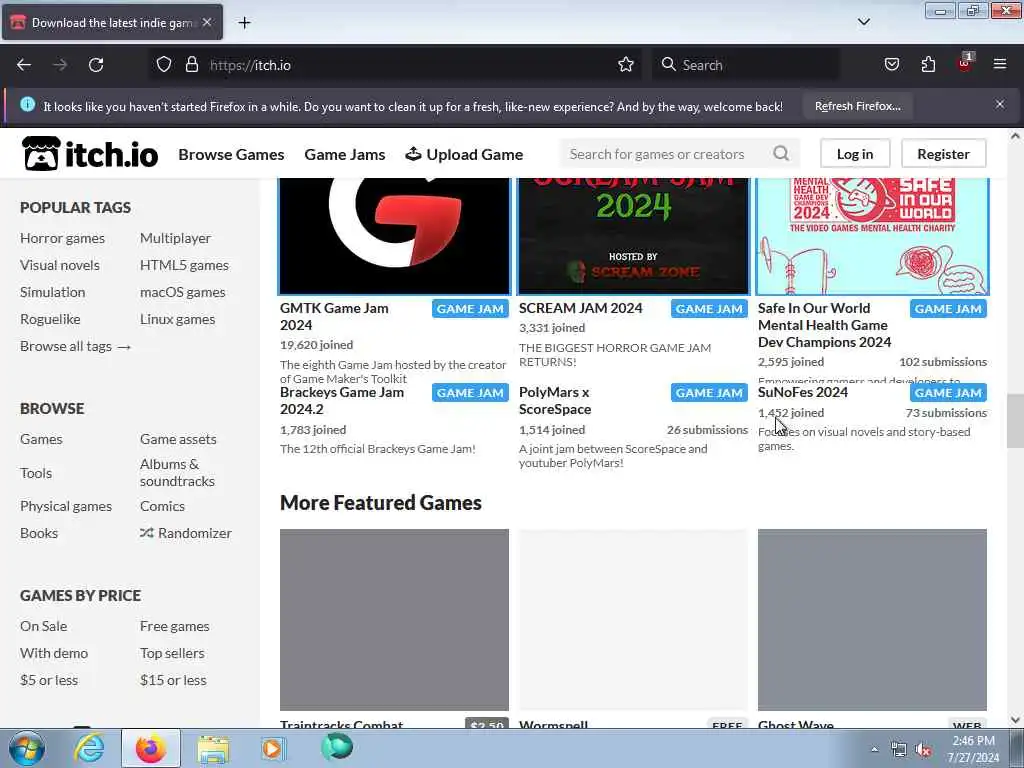The height and width of the screenshot is (768, 1024).
Task: Open Windows Explorer folder from taskbar
Action: pos(213,748)
